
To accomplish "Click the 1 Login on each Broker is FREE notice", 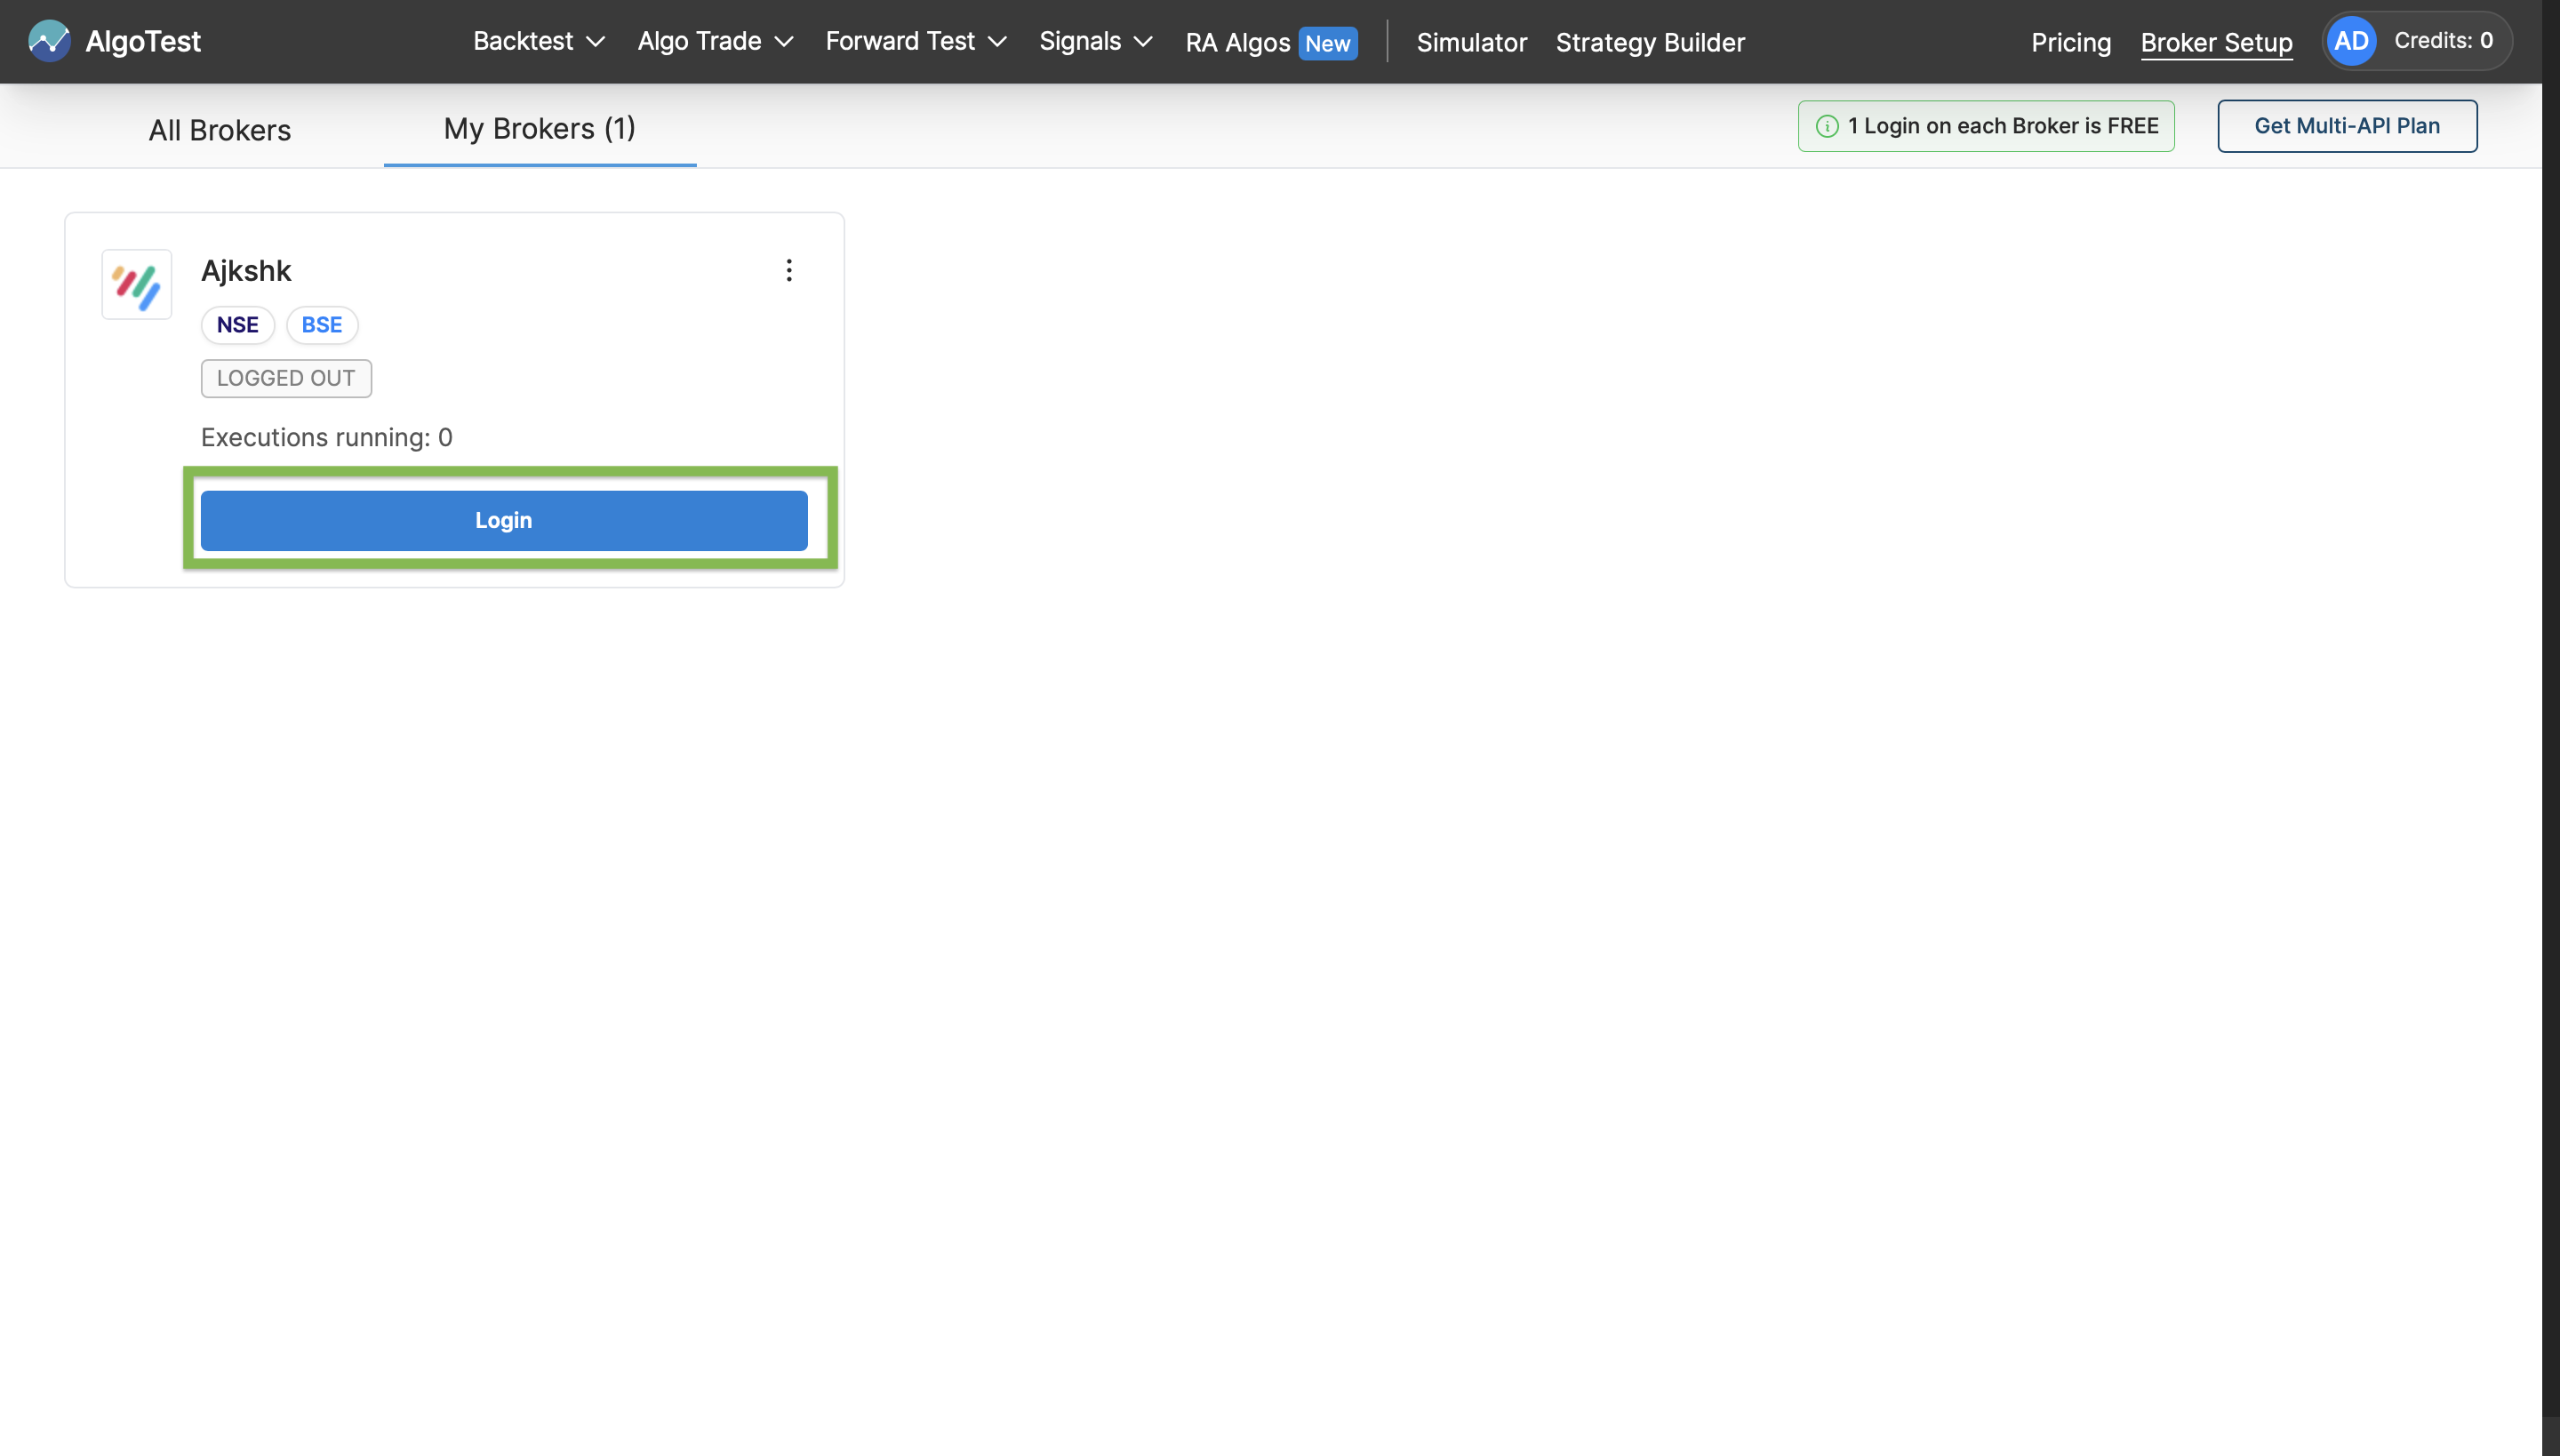I will (1986, 126).
